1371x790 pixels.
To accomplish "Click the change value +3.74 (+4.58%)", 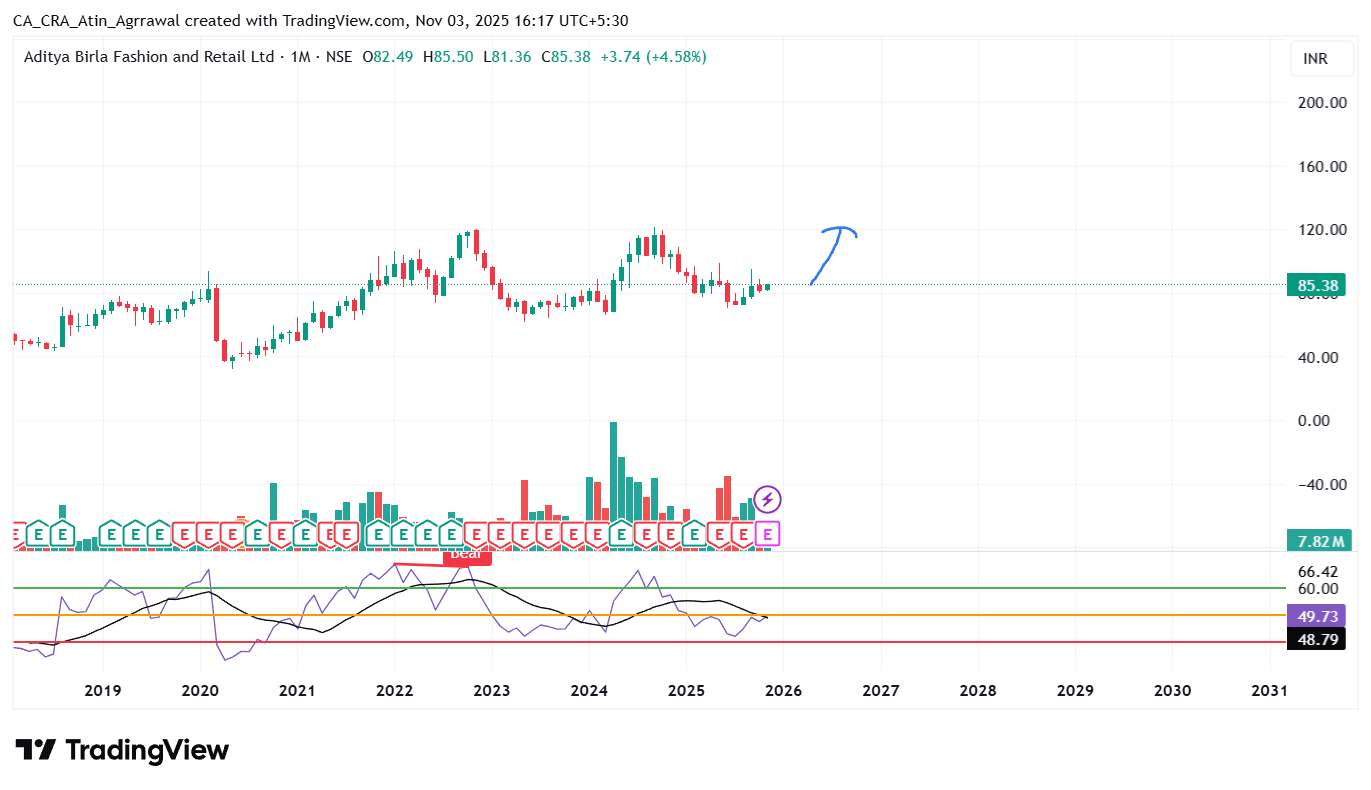I will (653, 57).
